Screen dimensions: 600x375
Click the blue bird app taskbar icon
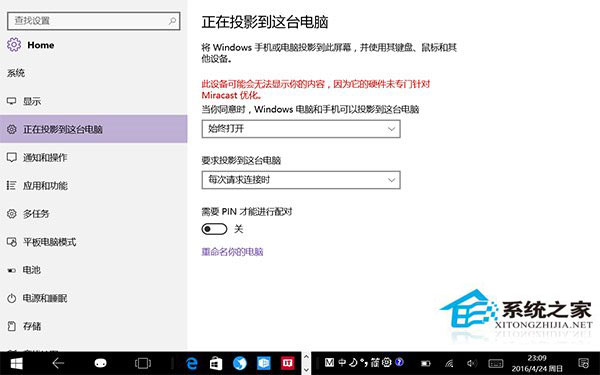click(240, 363)
